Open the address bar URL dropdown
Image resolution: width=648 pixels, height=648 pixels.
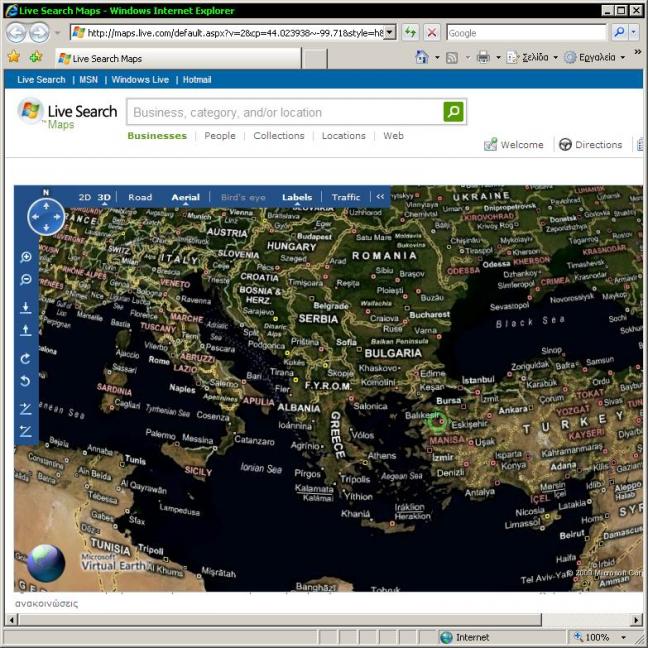click(390, 32)
